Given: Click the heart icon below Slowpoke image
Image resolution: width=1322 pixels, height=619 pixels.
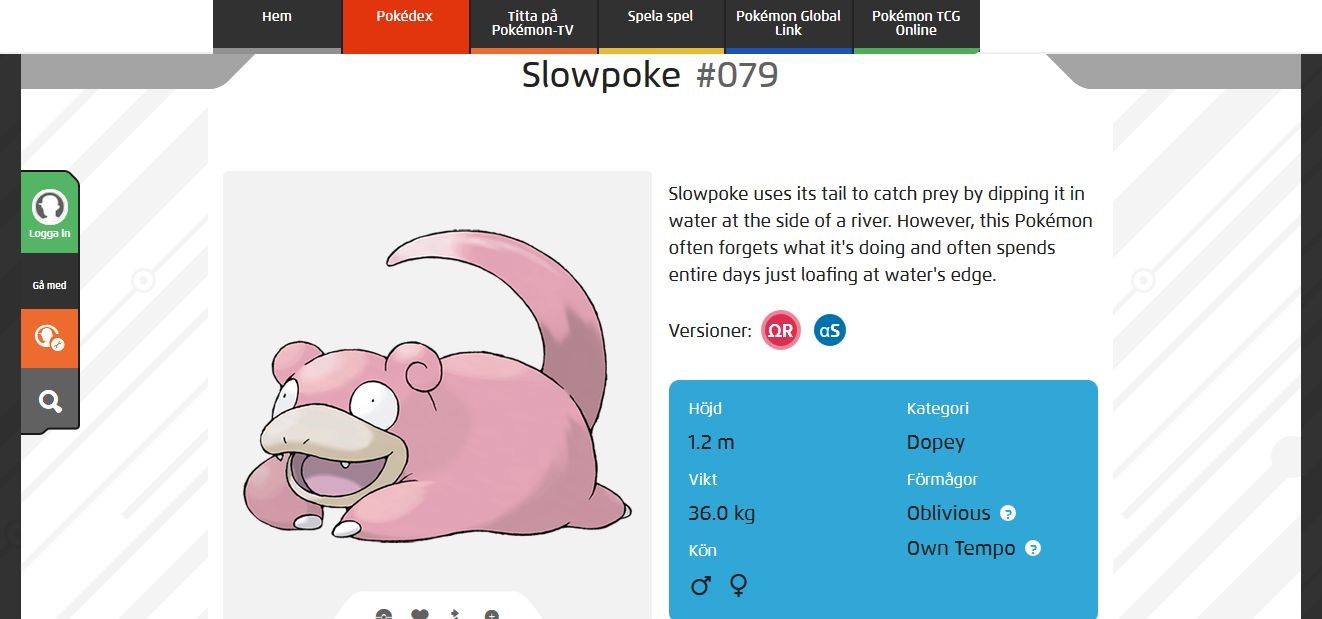Looking at the screenshot, I should coord(420,614).
